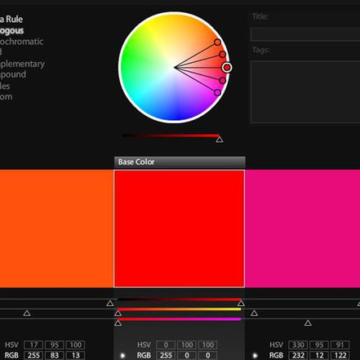
Task: Choose the Compound color rule
Action: click(13, 74)
